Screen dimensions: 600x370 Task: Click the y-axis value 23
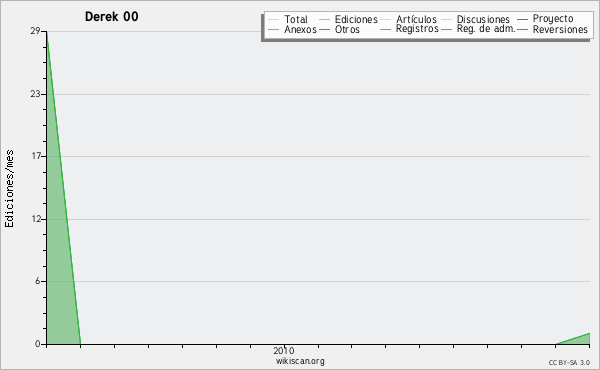(36, 94)
